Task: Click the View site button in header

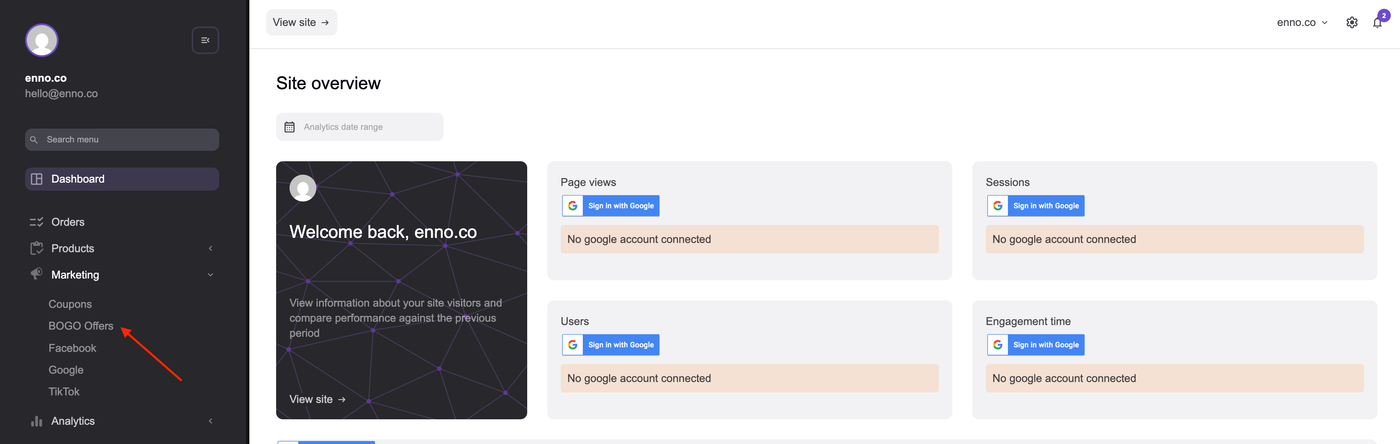Action: (x=301, y=22)
